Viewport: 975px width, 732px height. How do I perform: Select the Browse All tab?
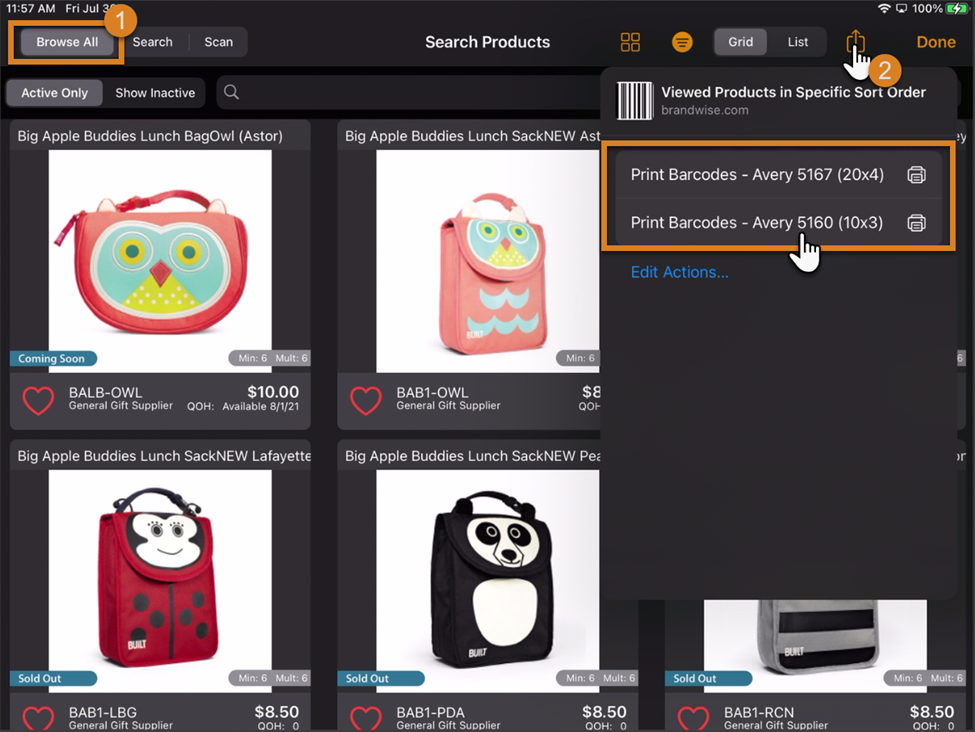coord(67,42)
